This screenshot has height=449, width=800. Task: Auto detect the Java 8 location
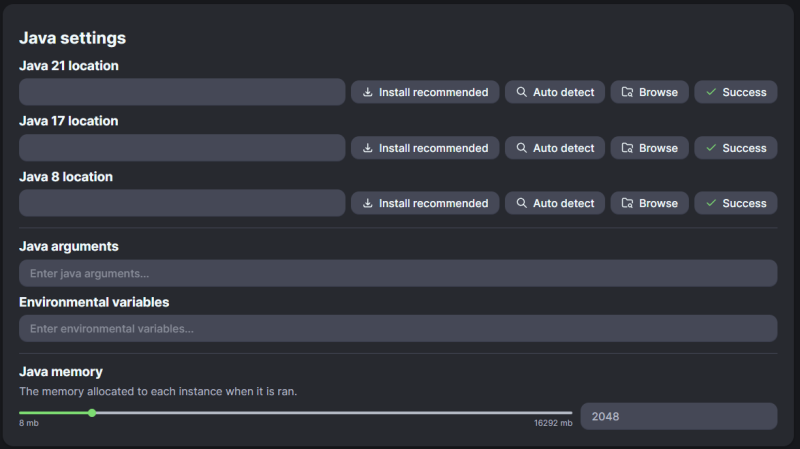[554, 203]
